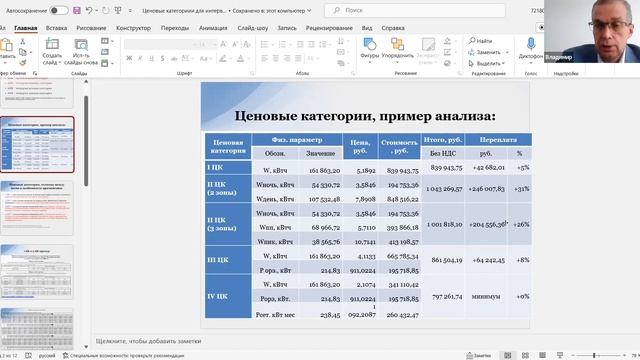Switch to Normal view icon
The width and height of the screenshot is (640, 360).
507,356
